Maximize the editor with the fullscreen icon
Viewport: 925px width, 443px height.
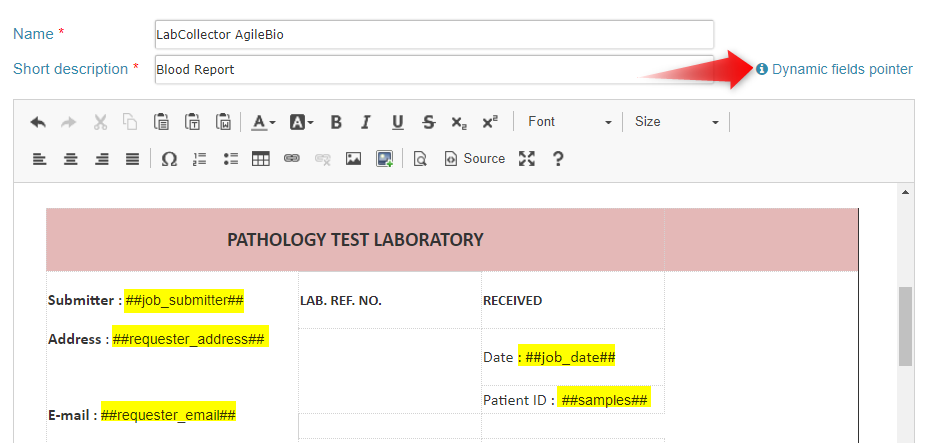pyautogui.click(x=526, y=159)
